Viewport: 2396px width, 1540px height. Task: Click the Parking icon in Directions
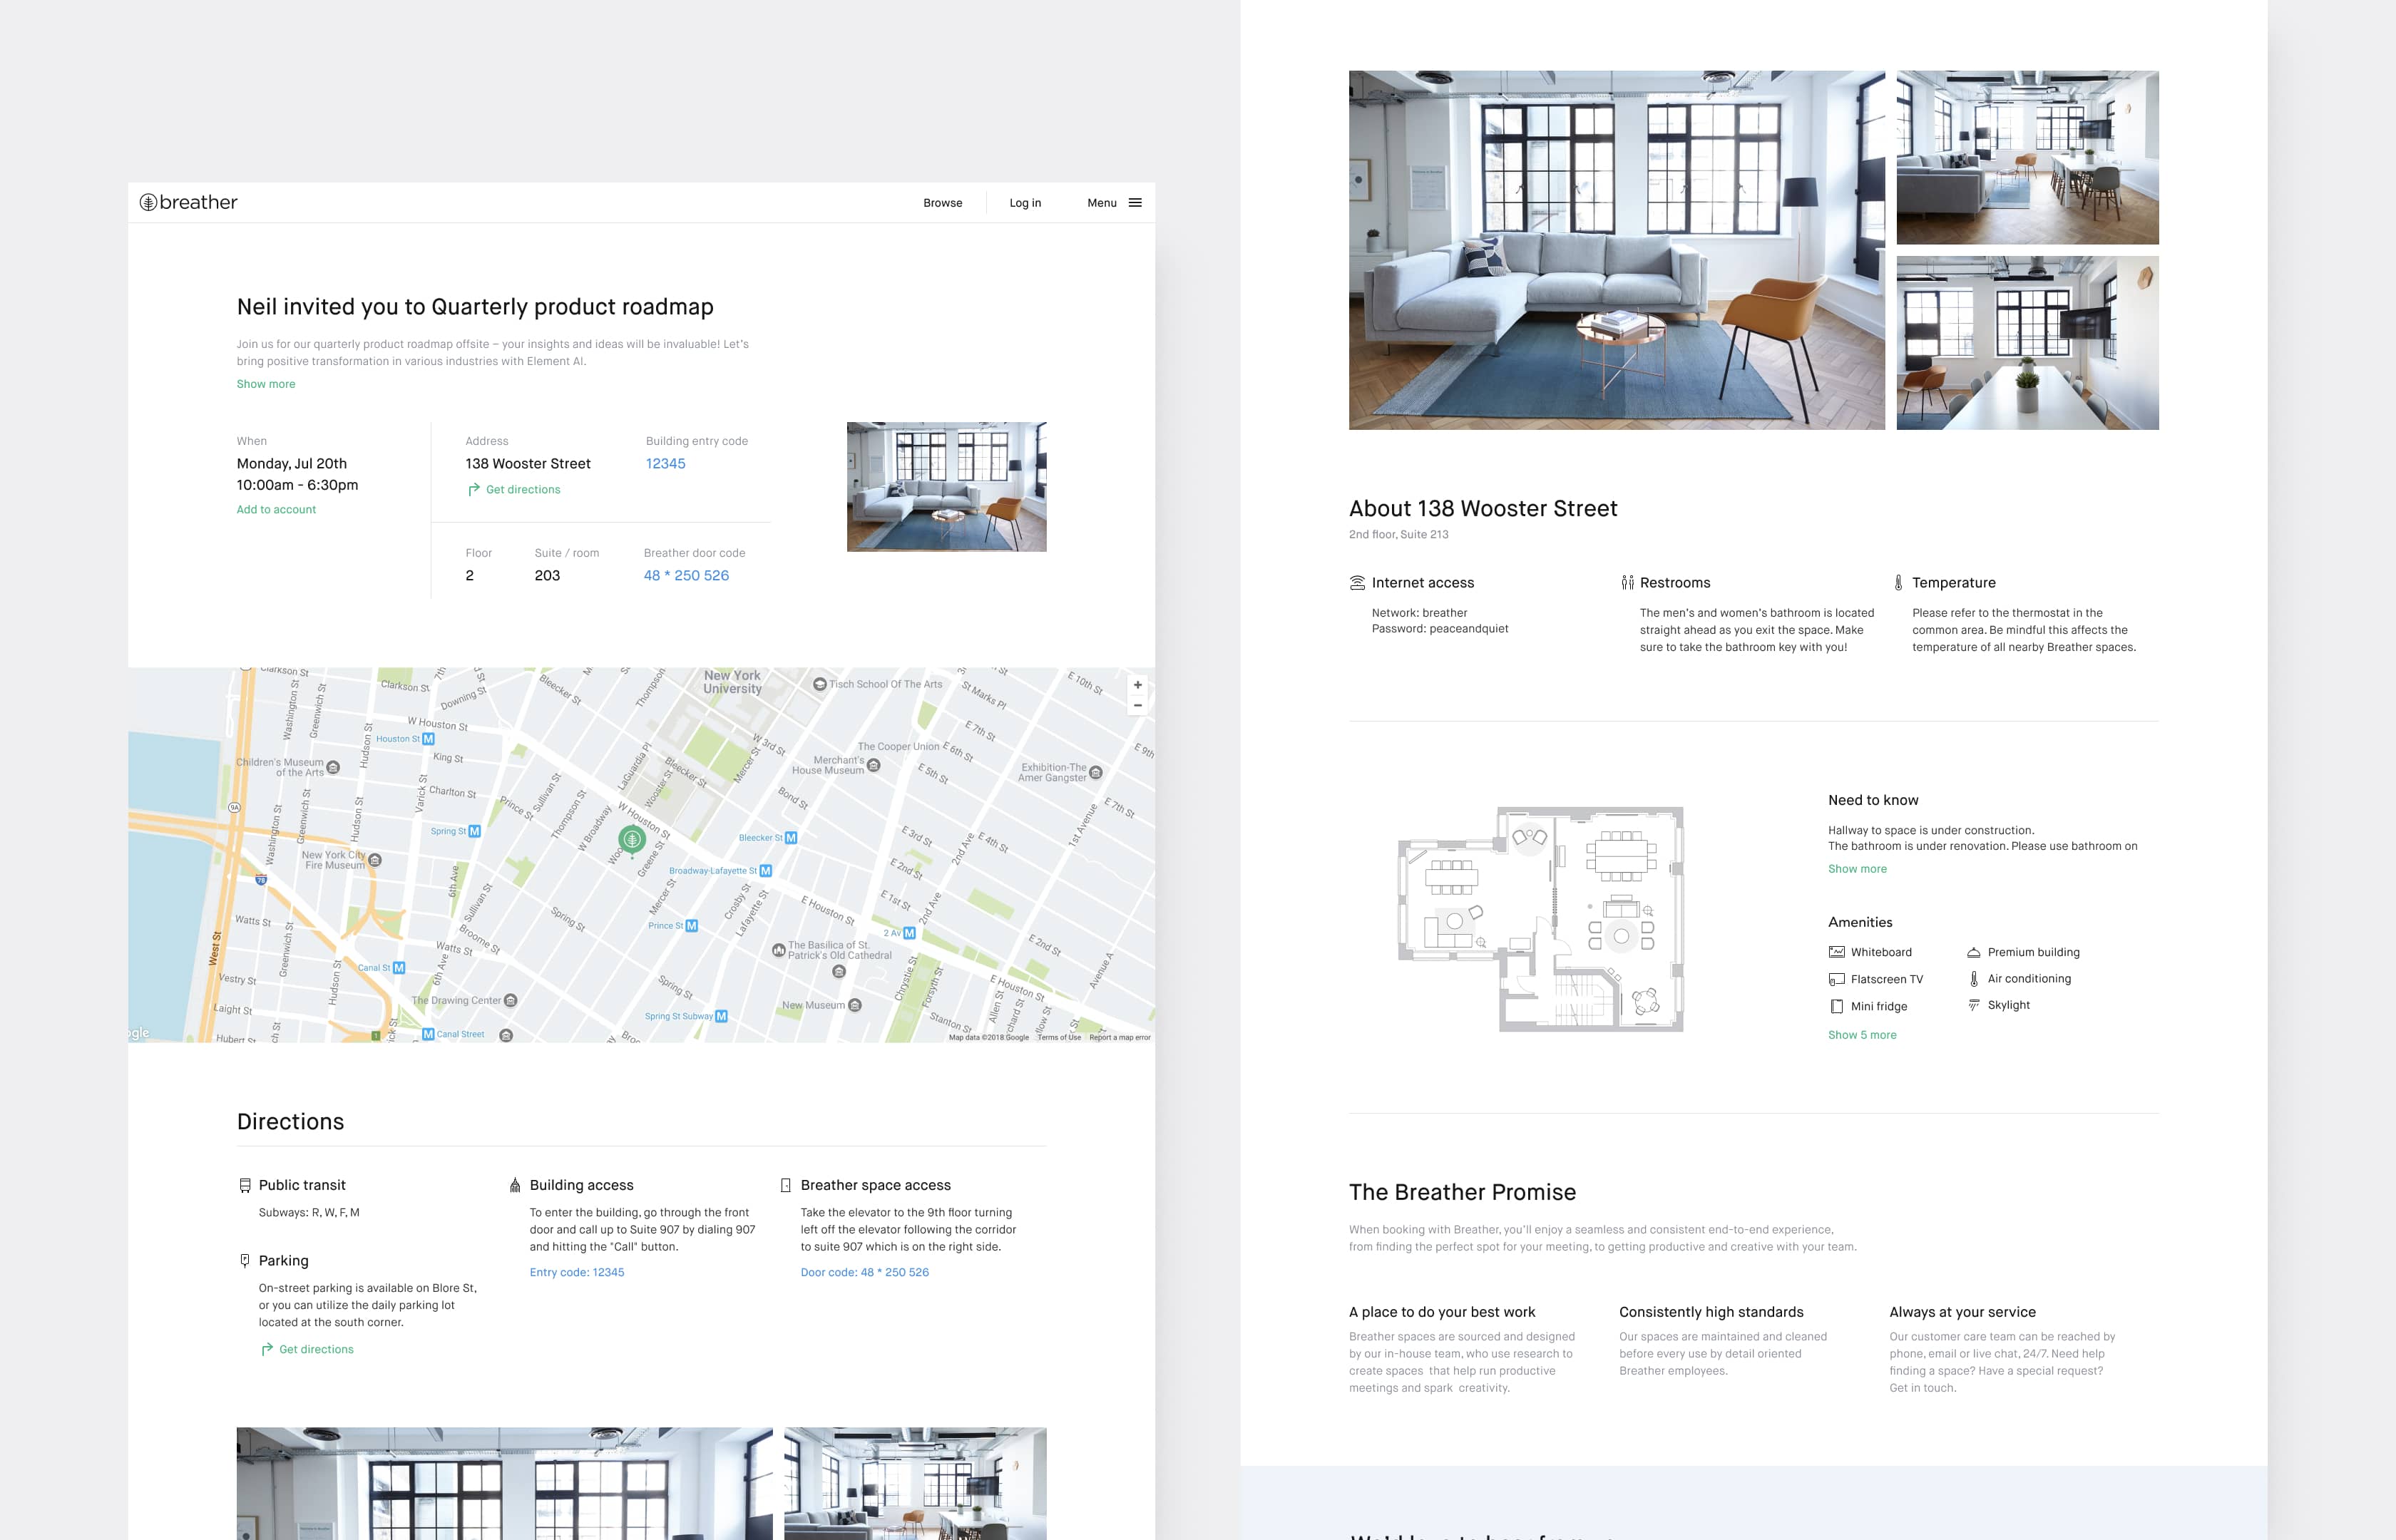click(245, 1261)
